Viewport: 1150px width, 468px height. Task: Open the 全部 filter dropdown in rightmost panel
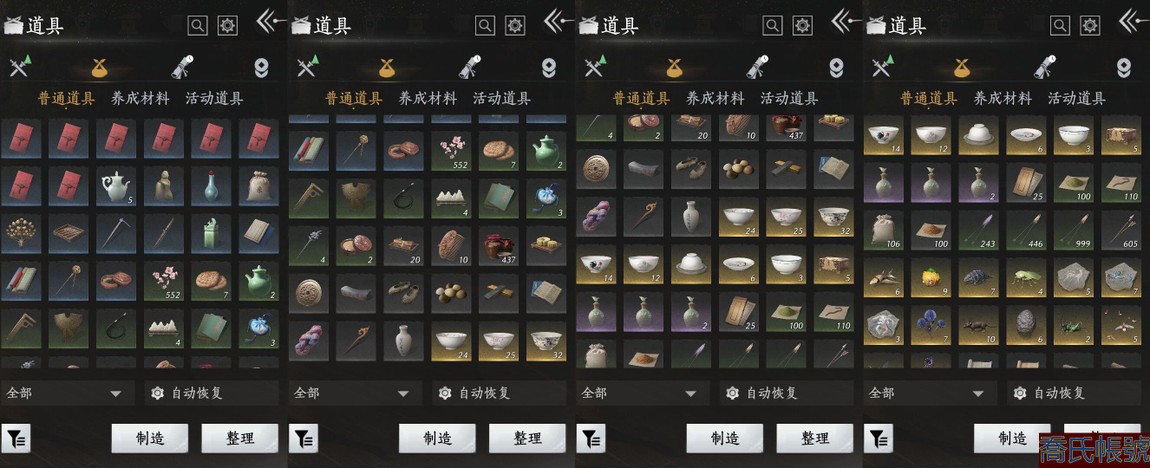(x=929, y=393)
